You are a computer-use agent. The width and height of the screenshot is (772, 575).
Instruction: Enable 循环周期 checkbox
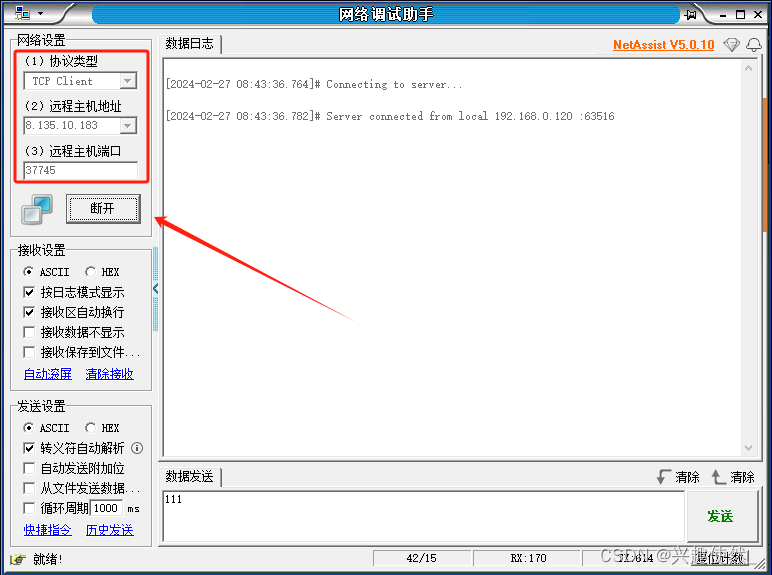tap(29, 508)
